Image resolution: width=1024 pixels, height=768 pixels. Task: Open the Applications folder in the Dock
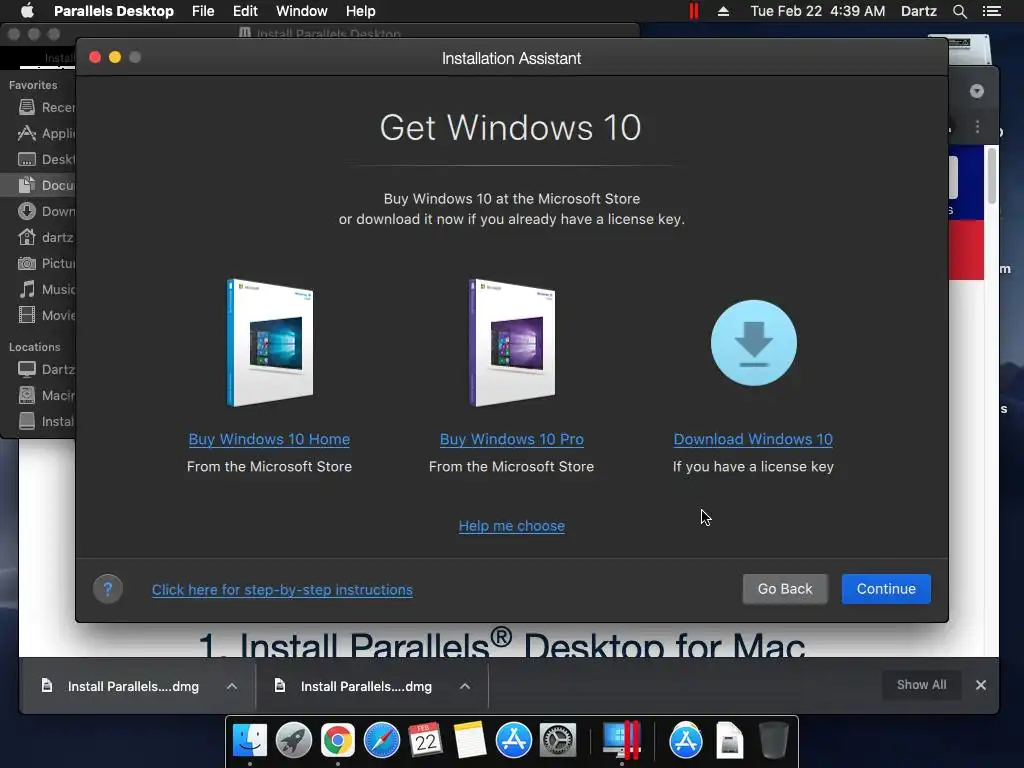click(x=686, y=741)
